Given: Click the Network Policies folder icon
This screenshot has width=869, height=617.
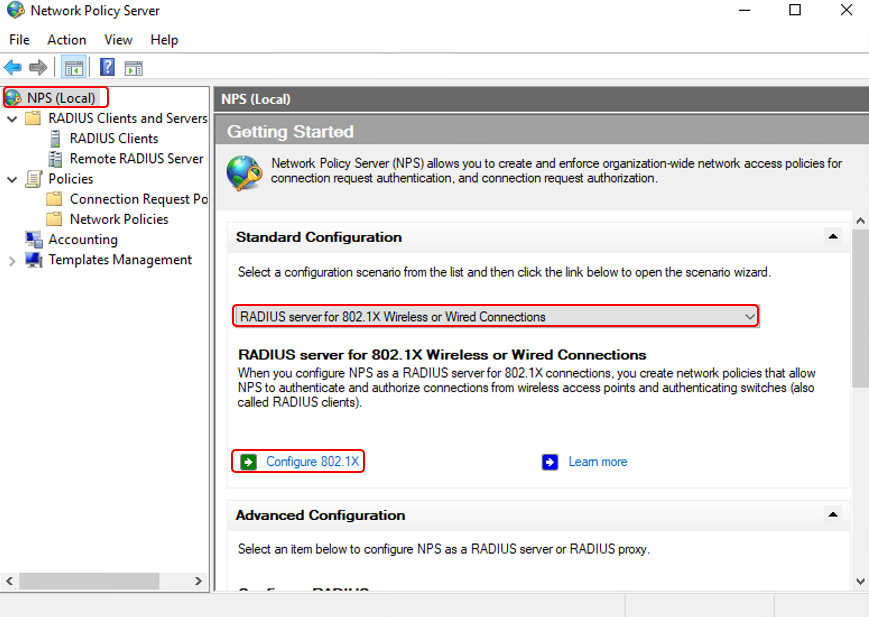Looking at the screenshot, I should pos(54,219).
